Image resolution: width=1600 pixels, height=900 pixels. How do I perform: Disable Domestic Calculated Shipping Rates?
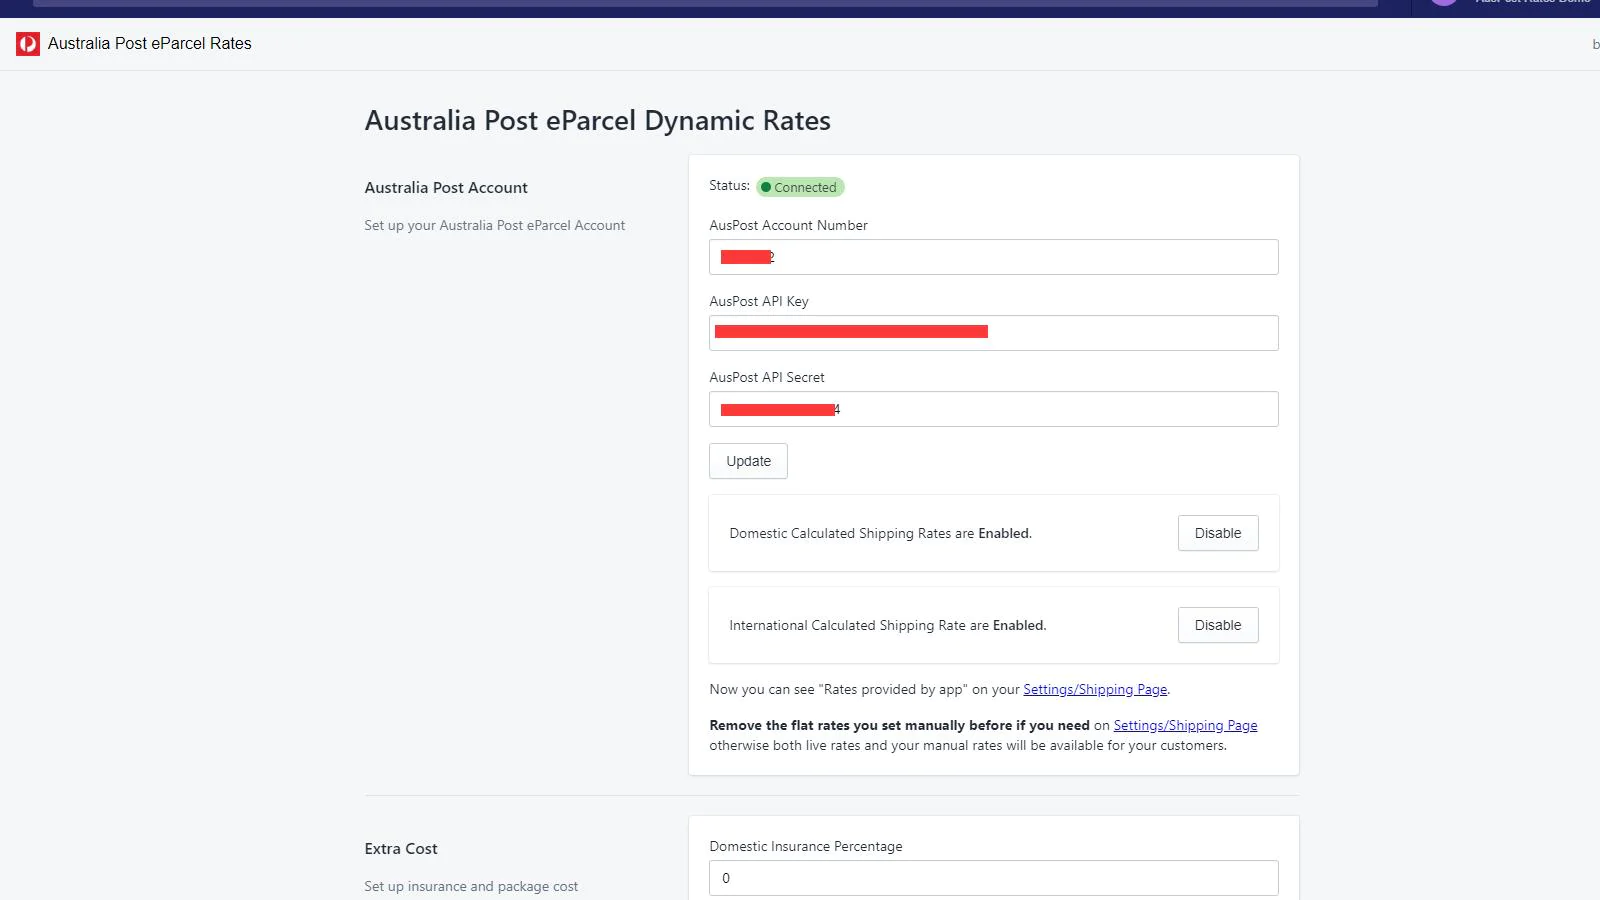[1217, 533]
